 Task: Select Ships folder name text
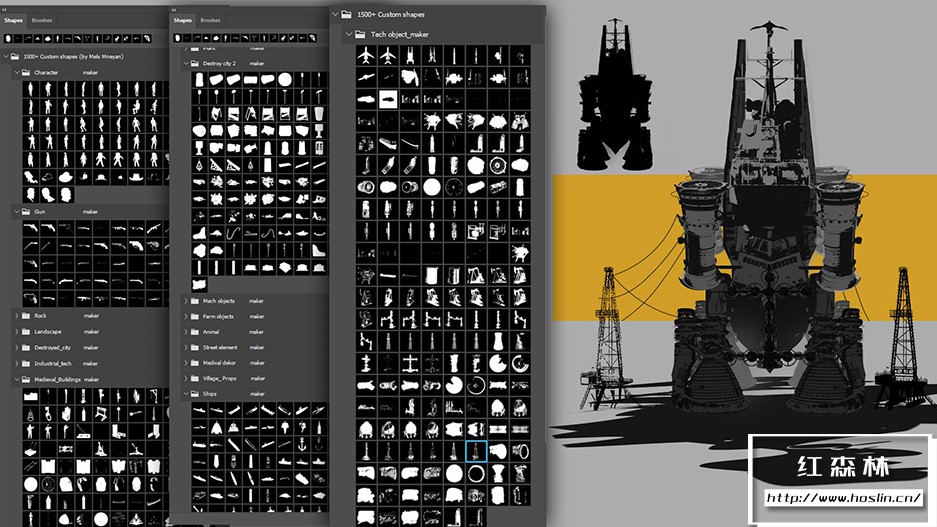[x=210, y=394]
